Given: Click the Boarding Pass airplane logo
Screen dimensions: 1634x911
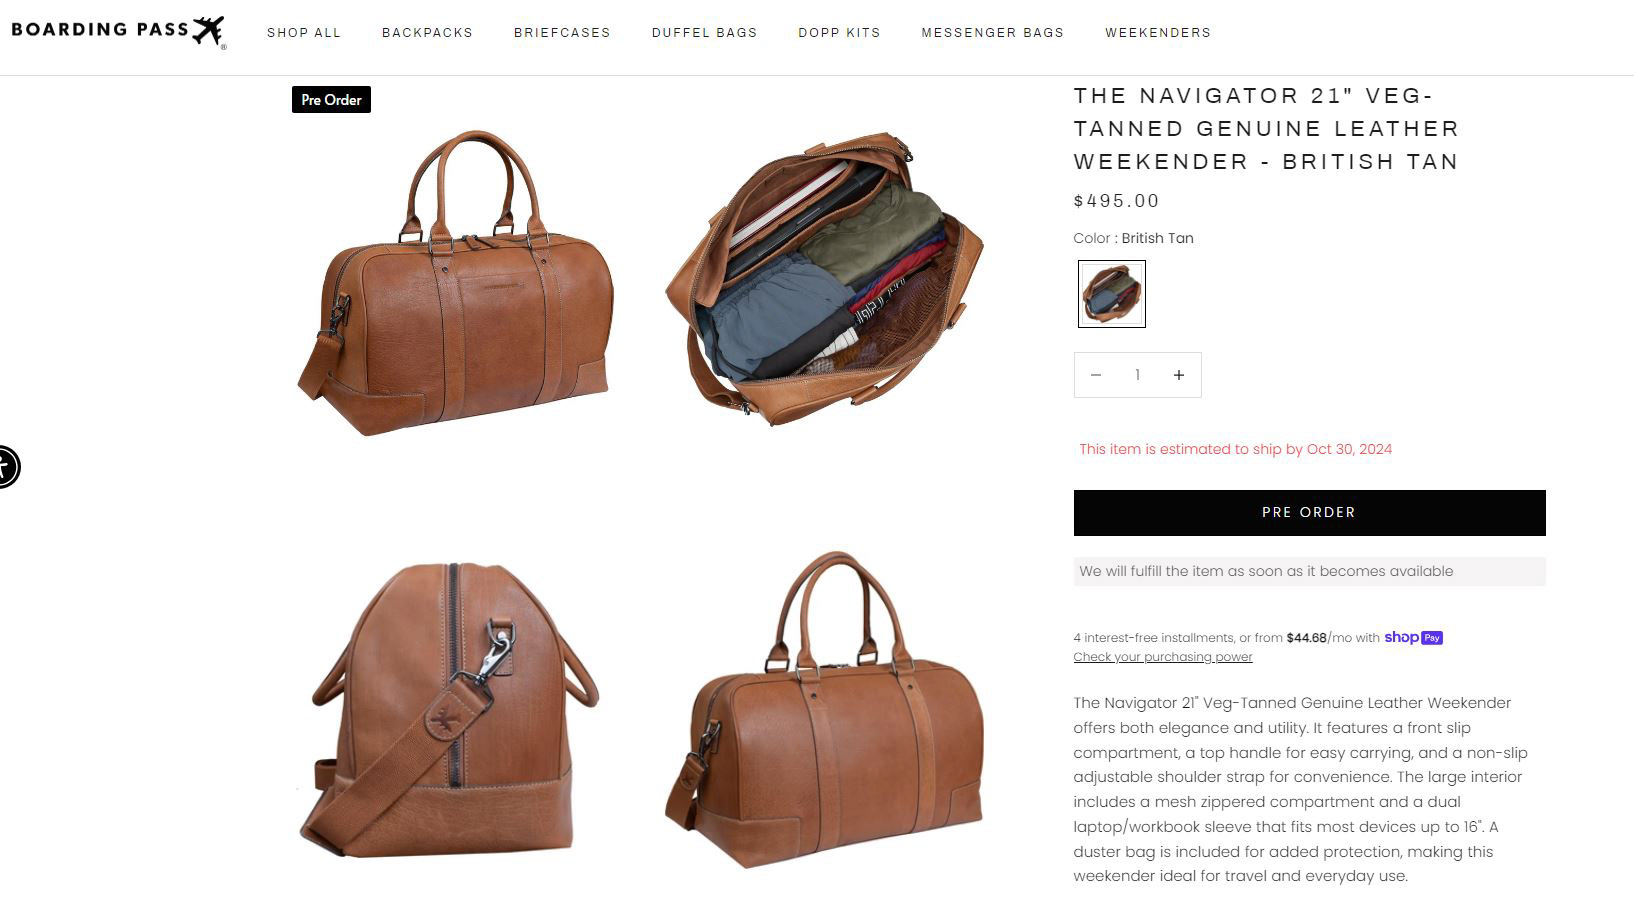Looking at the screenshot, I should (118, 31).
